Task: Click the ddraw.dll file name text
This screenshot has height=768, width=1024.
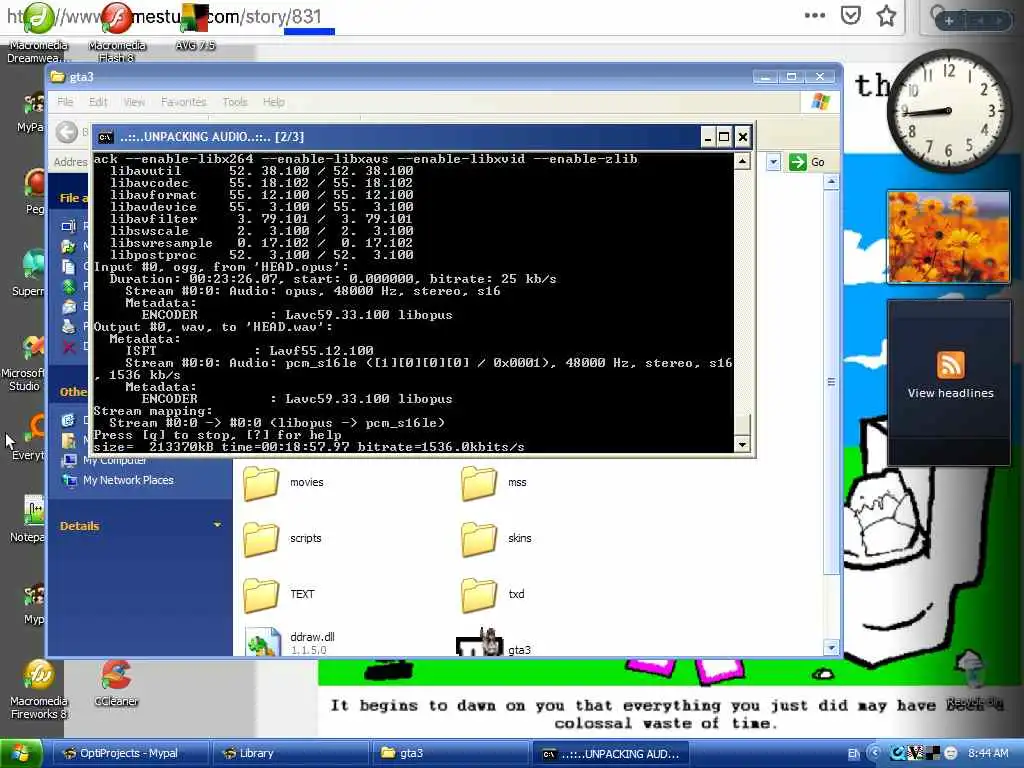Action: 312,637
